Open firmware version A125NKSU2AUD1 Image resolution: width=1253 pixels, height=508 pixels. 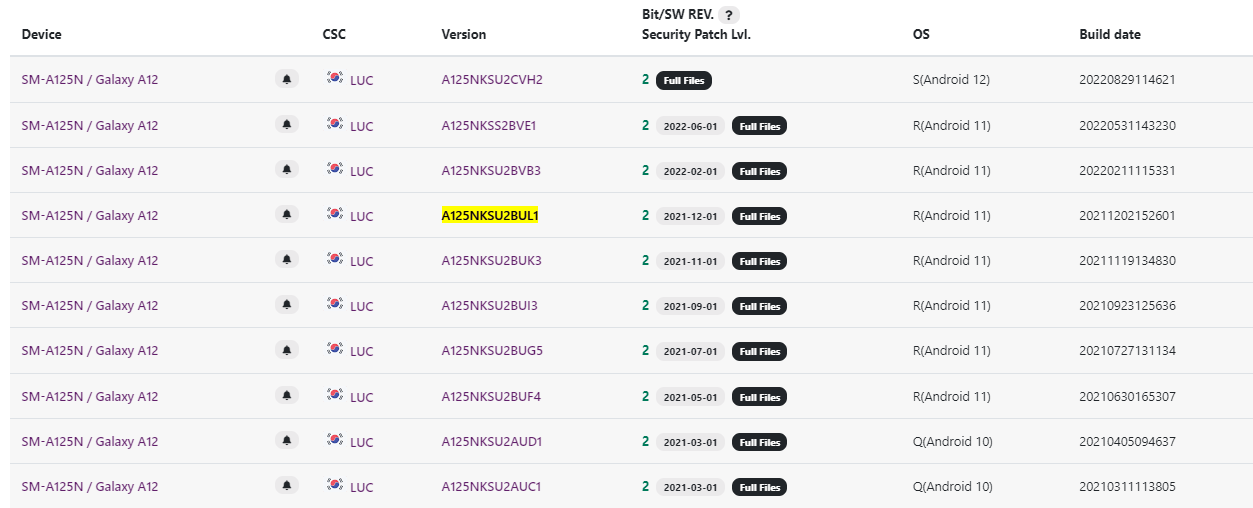(x=492, y=441)
